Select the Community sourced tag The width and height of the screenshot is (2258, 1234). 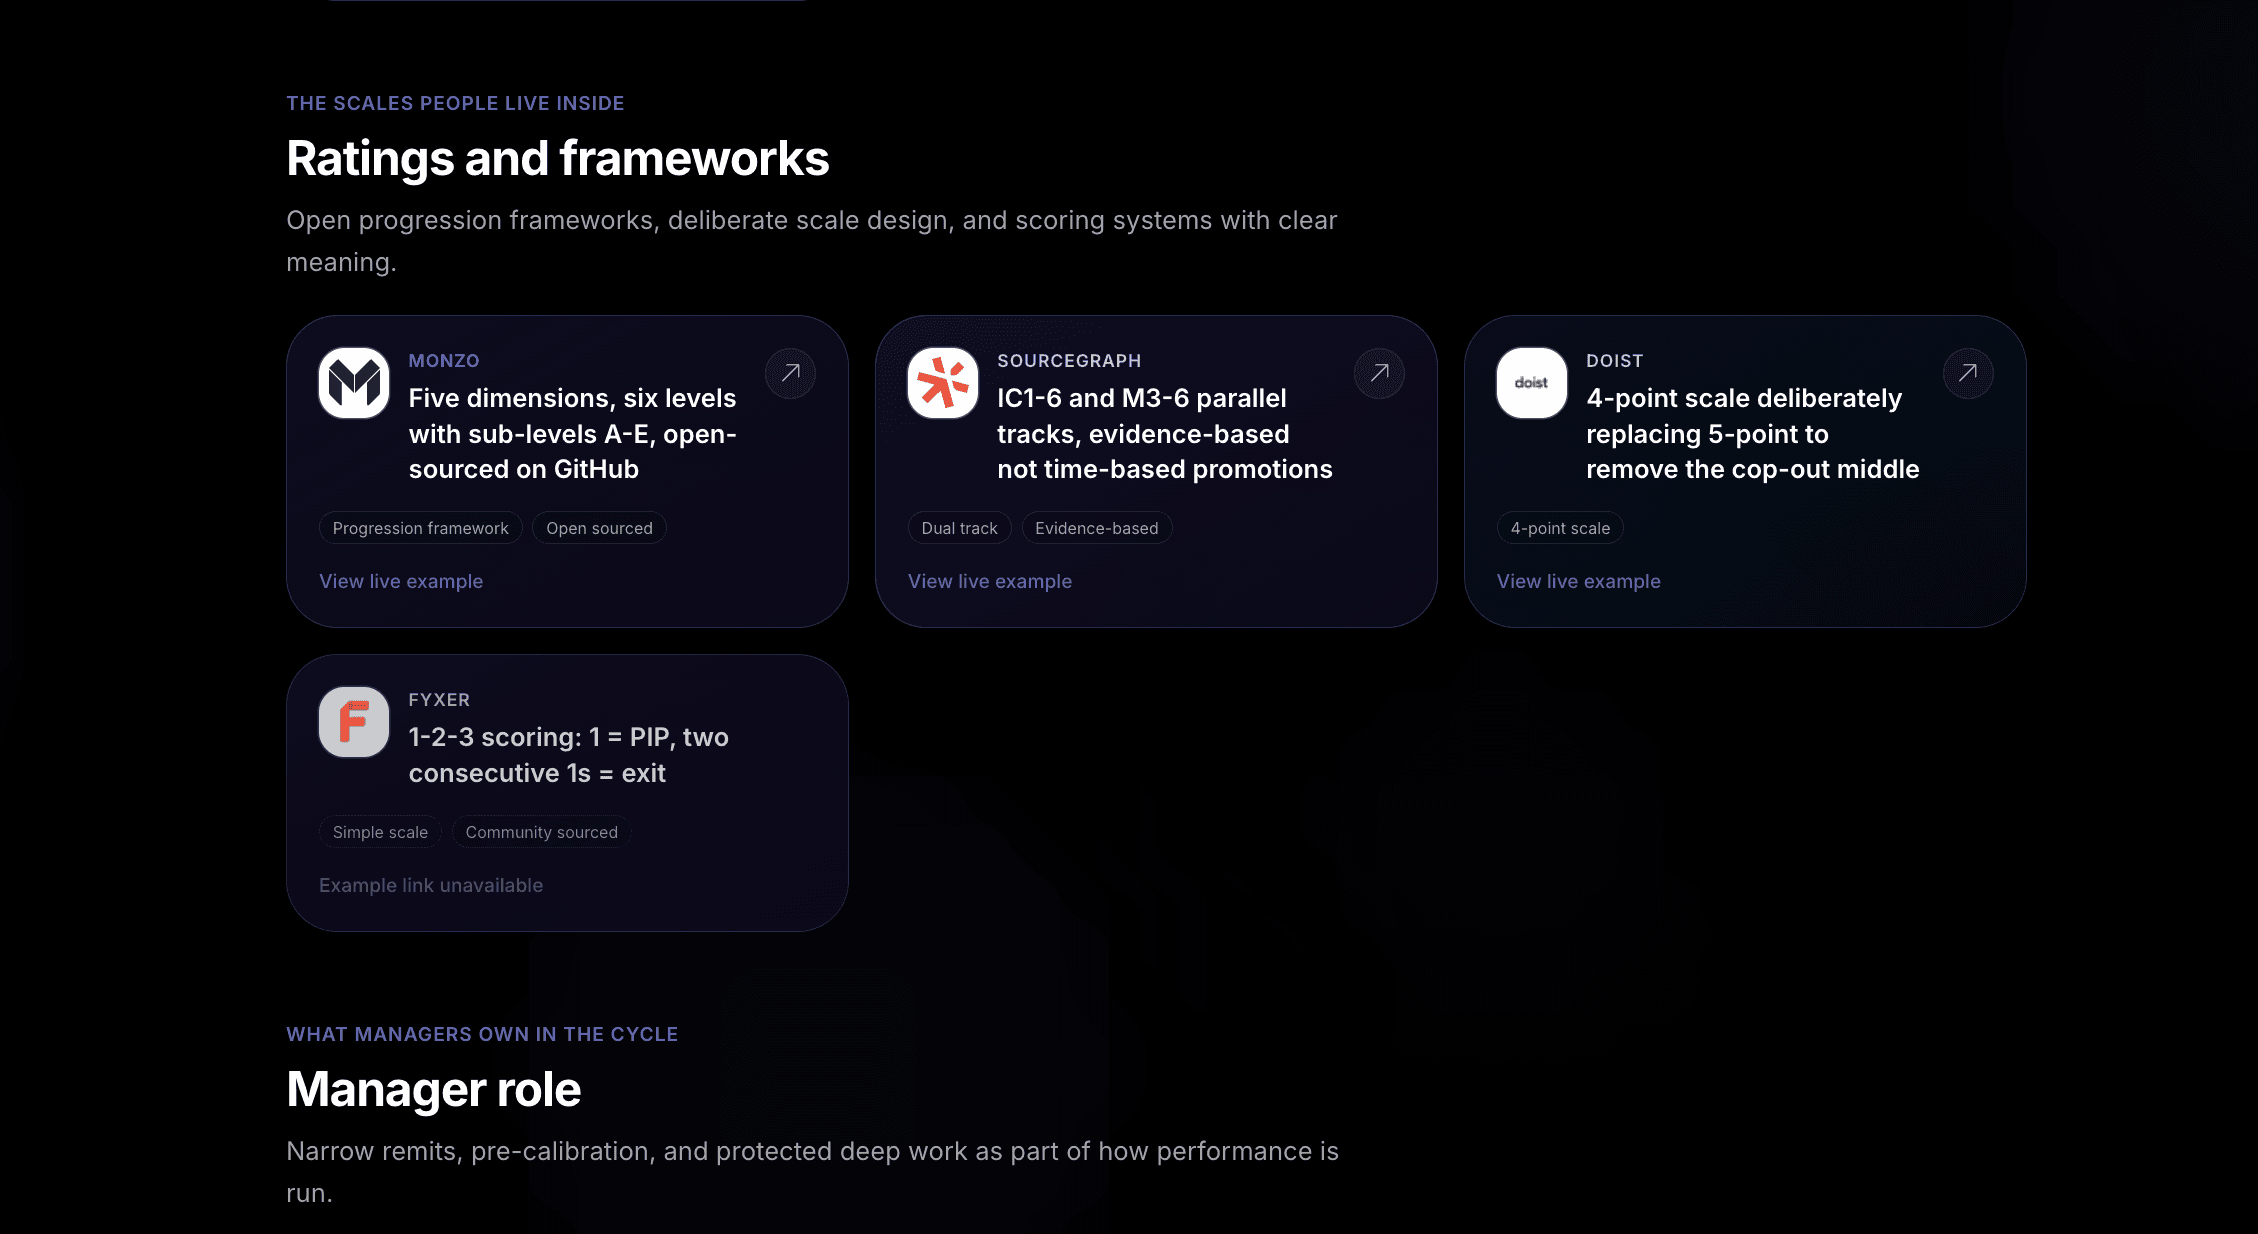(x=541, y=832)
